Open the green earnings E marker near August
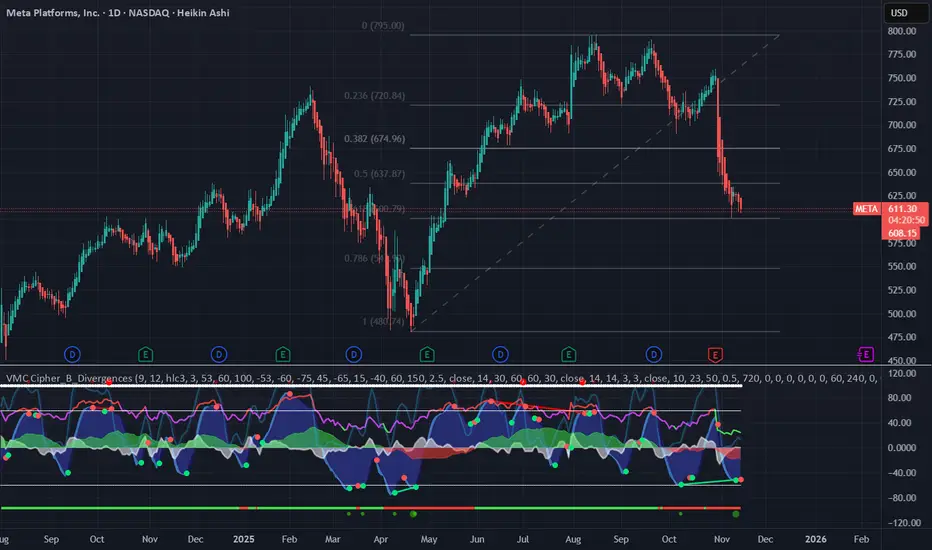The image size is (932, 550). tap(568, 355)
